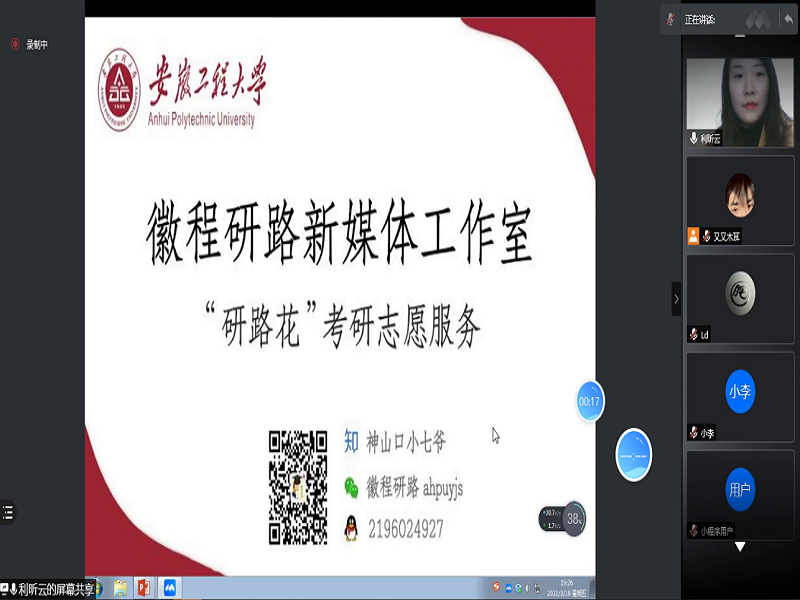Click the orange host icon beside 又又木耳
Screen dimensions: 800x600
pyautogui.click(x=692, y=236)
